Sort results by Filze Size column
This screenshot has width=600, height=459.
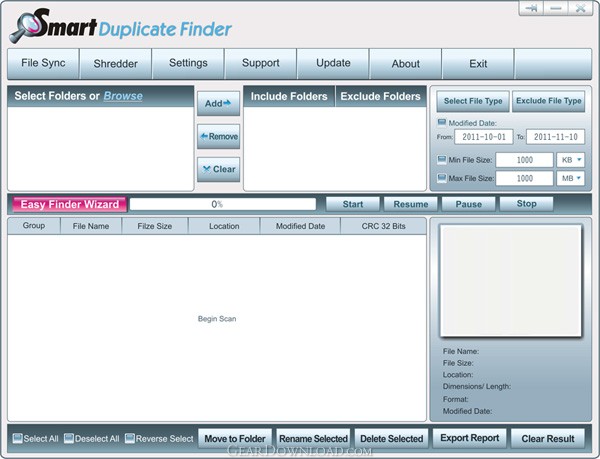click(x=155, y=226)
